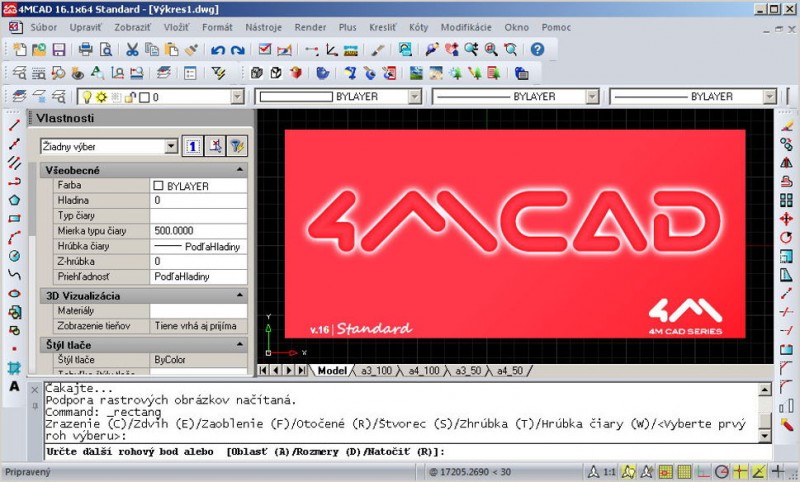Click the Print icon
Image resolution: width=800 pixels, height=482 pixels.
pyautogui.click(x=85, y=49)
